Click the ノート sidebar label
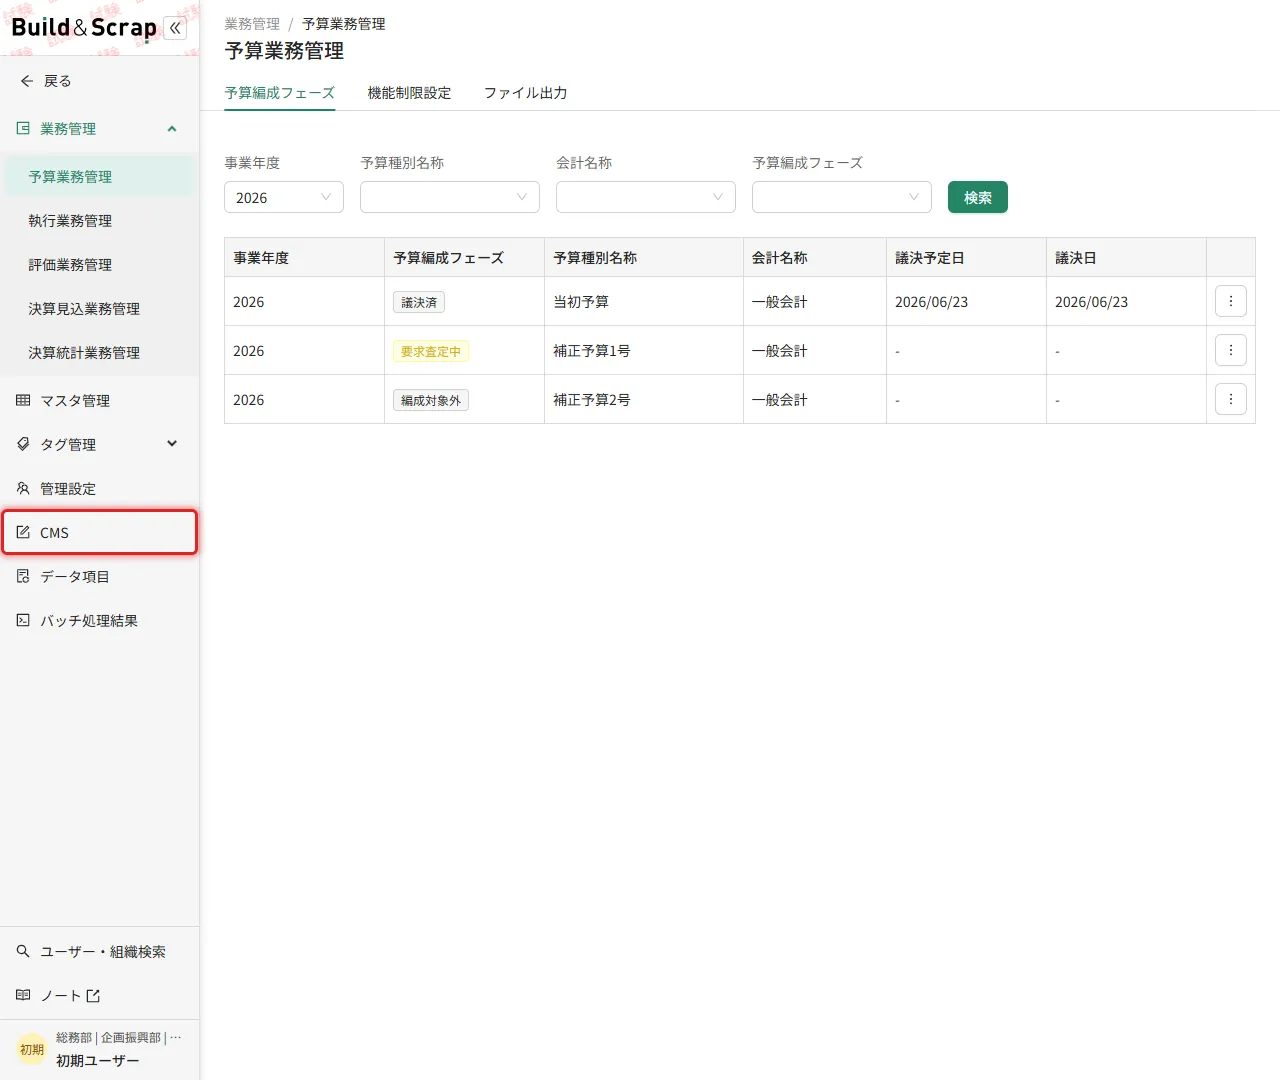This screenshot has width=1280, height=1080. point(61,996)
